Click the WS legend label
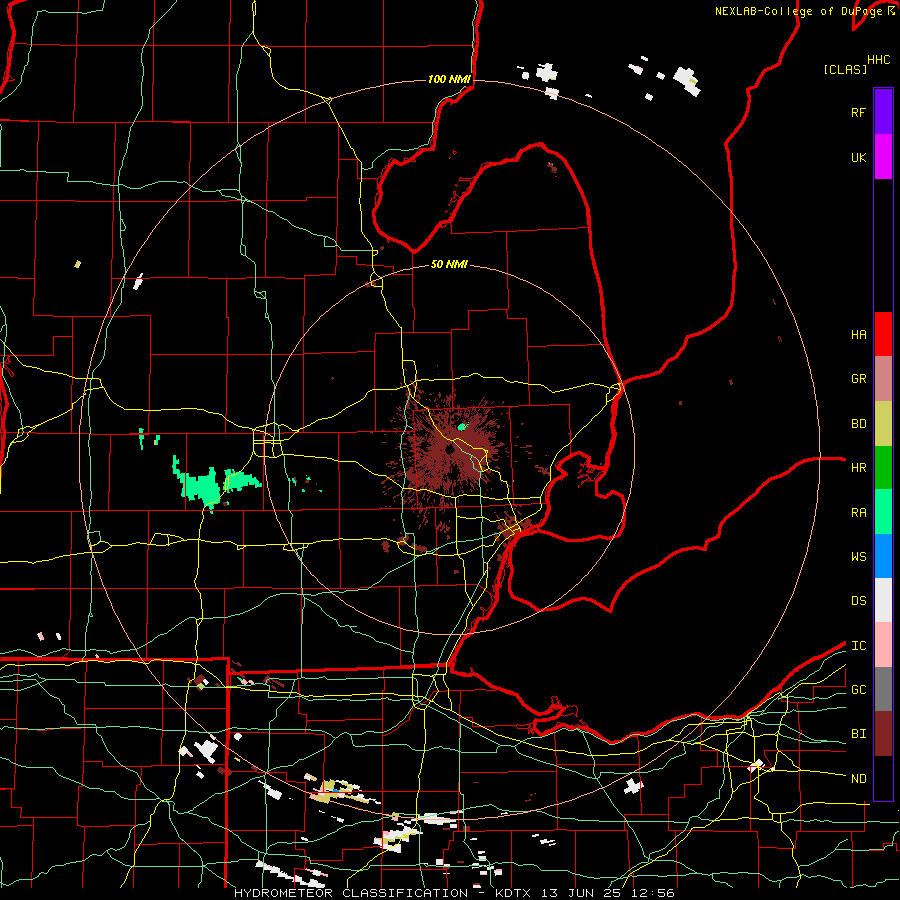 (858, 556)
